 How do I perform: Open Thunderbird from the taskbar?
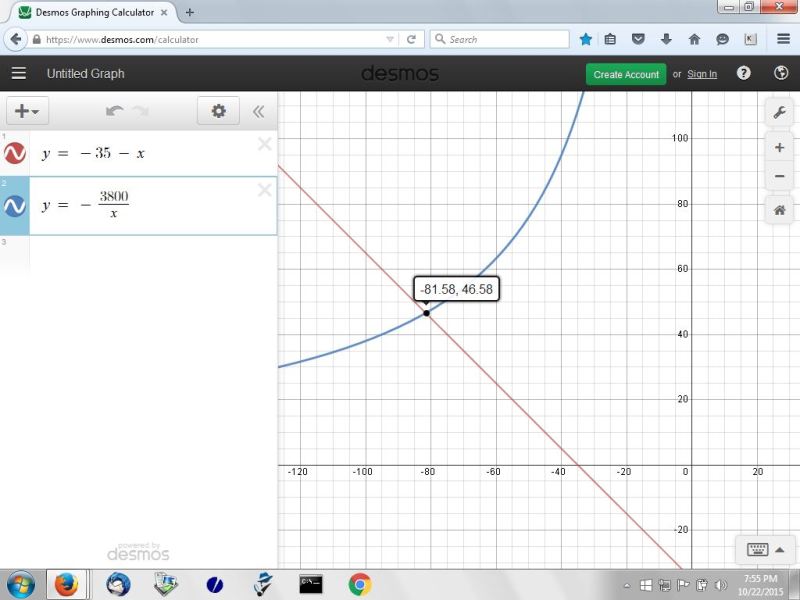(118, 584)
